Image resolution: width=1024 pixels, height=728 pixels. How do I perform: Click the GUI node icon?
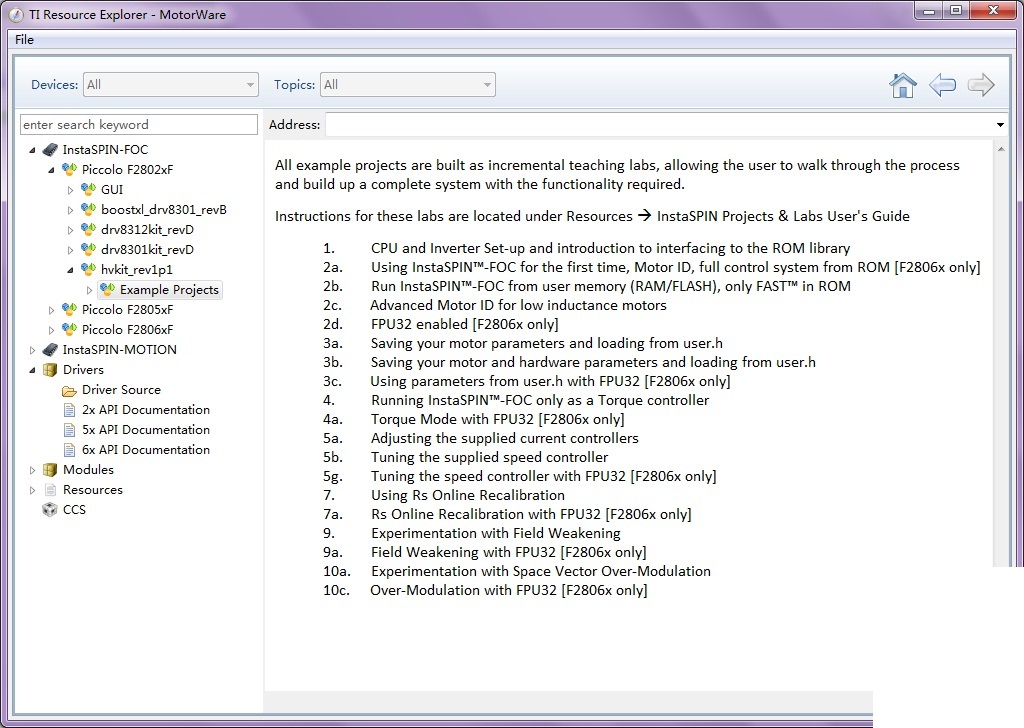tap(88, 189)
